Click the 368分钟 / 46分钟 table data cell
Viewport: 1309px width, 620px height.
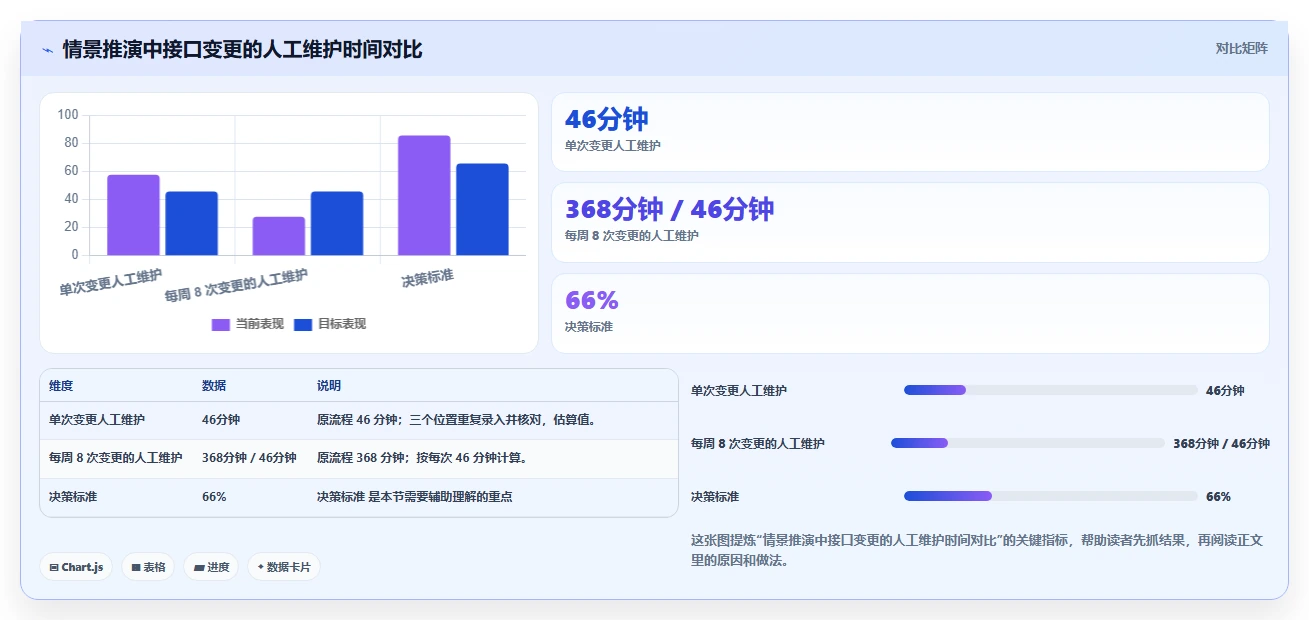click(x=249, y=458)
